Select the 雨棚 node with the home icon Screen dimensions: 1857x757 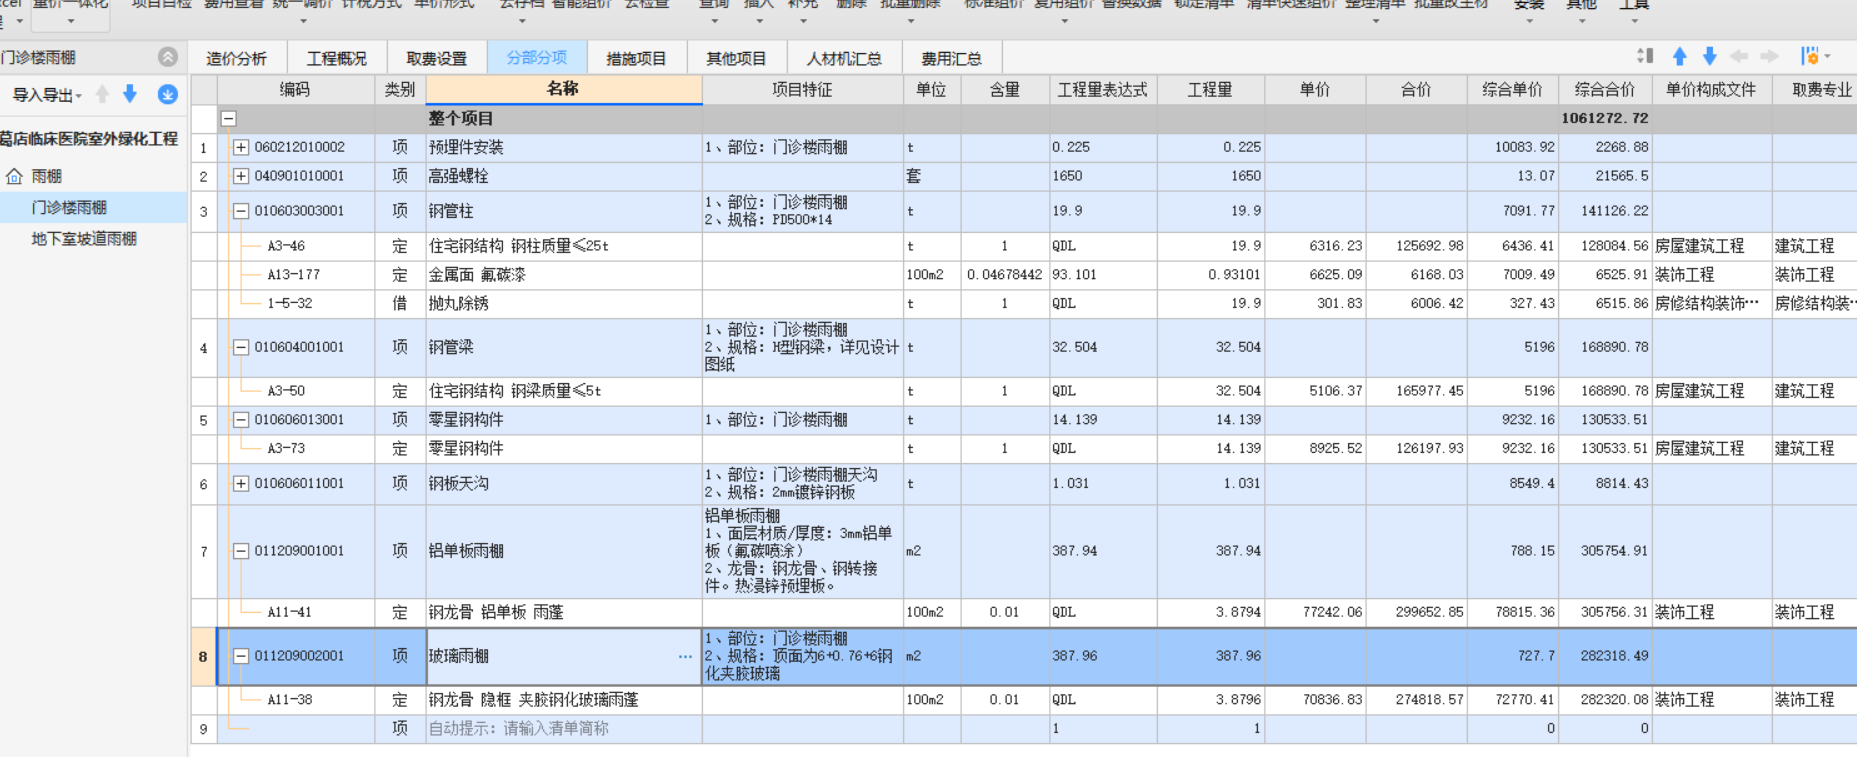tap(46, 176)
